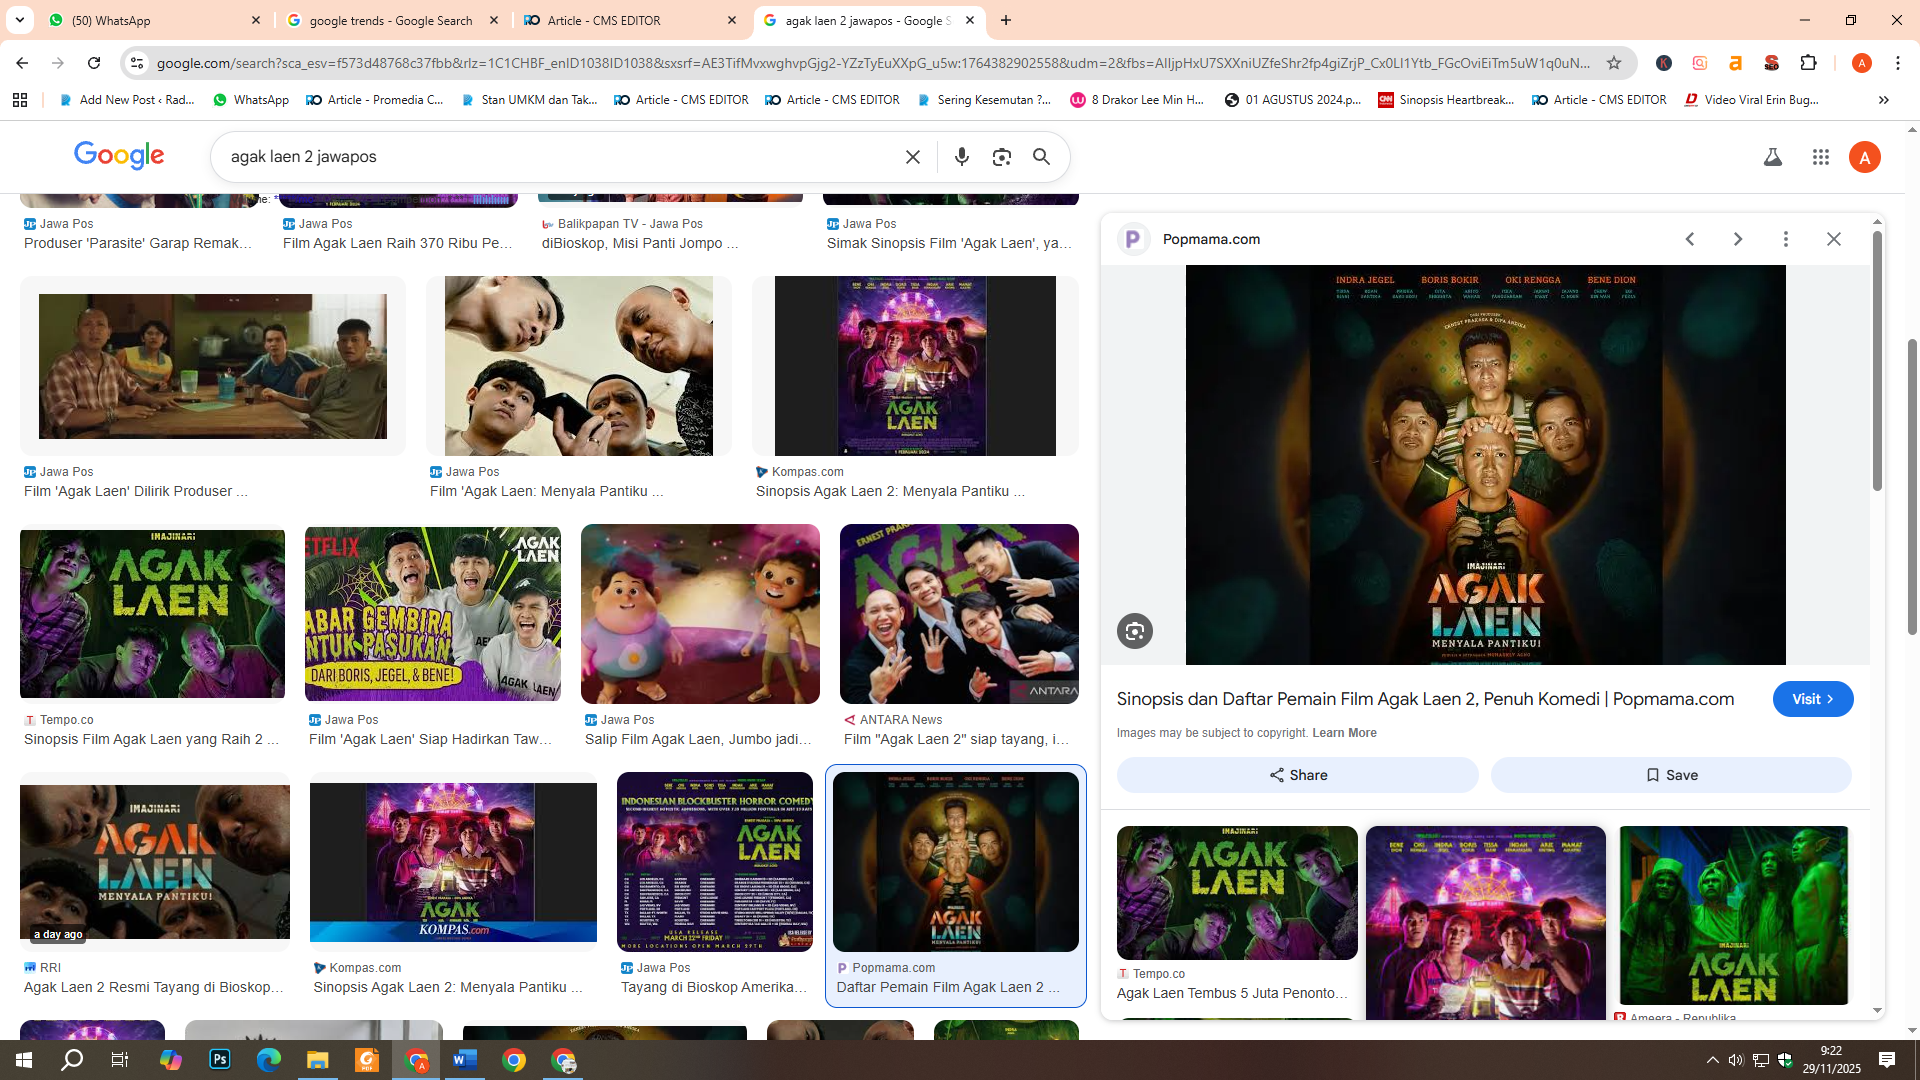Close the Popmama image preview panel
This screenshot has height=1080, width=1920.
click(x=1834, y=239)
